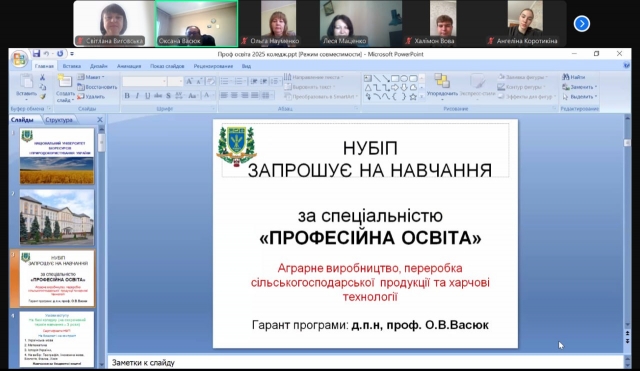
Task: Switch to the Структура pane tab
Action: (x=59, y=120)
